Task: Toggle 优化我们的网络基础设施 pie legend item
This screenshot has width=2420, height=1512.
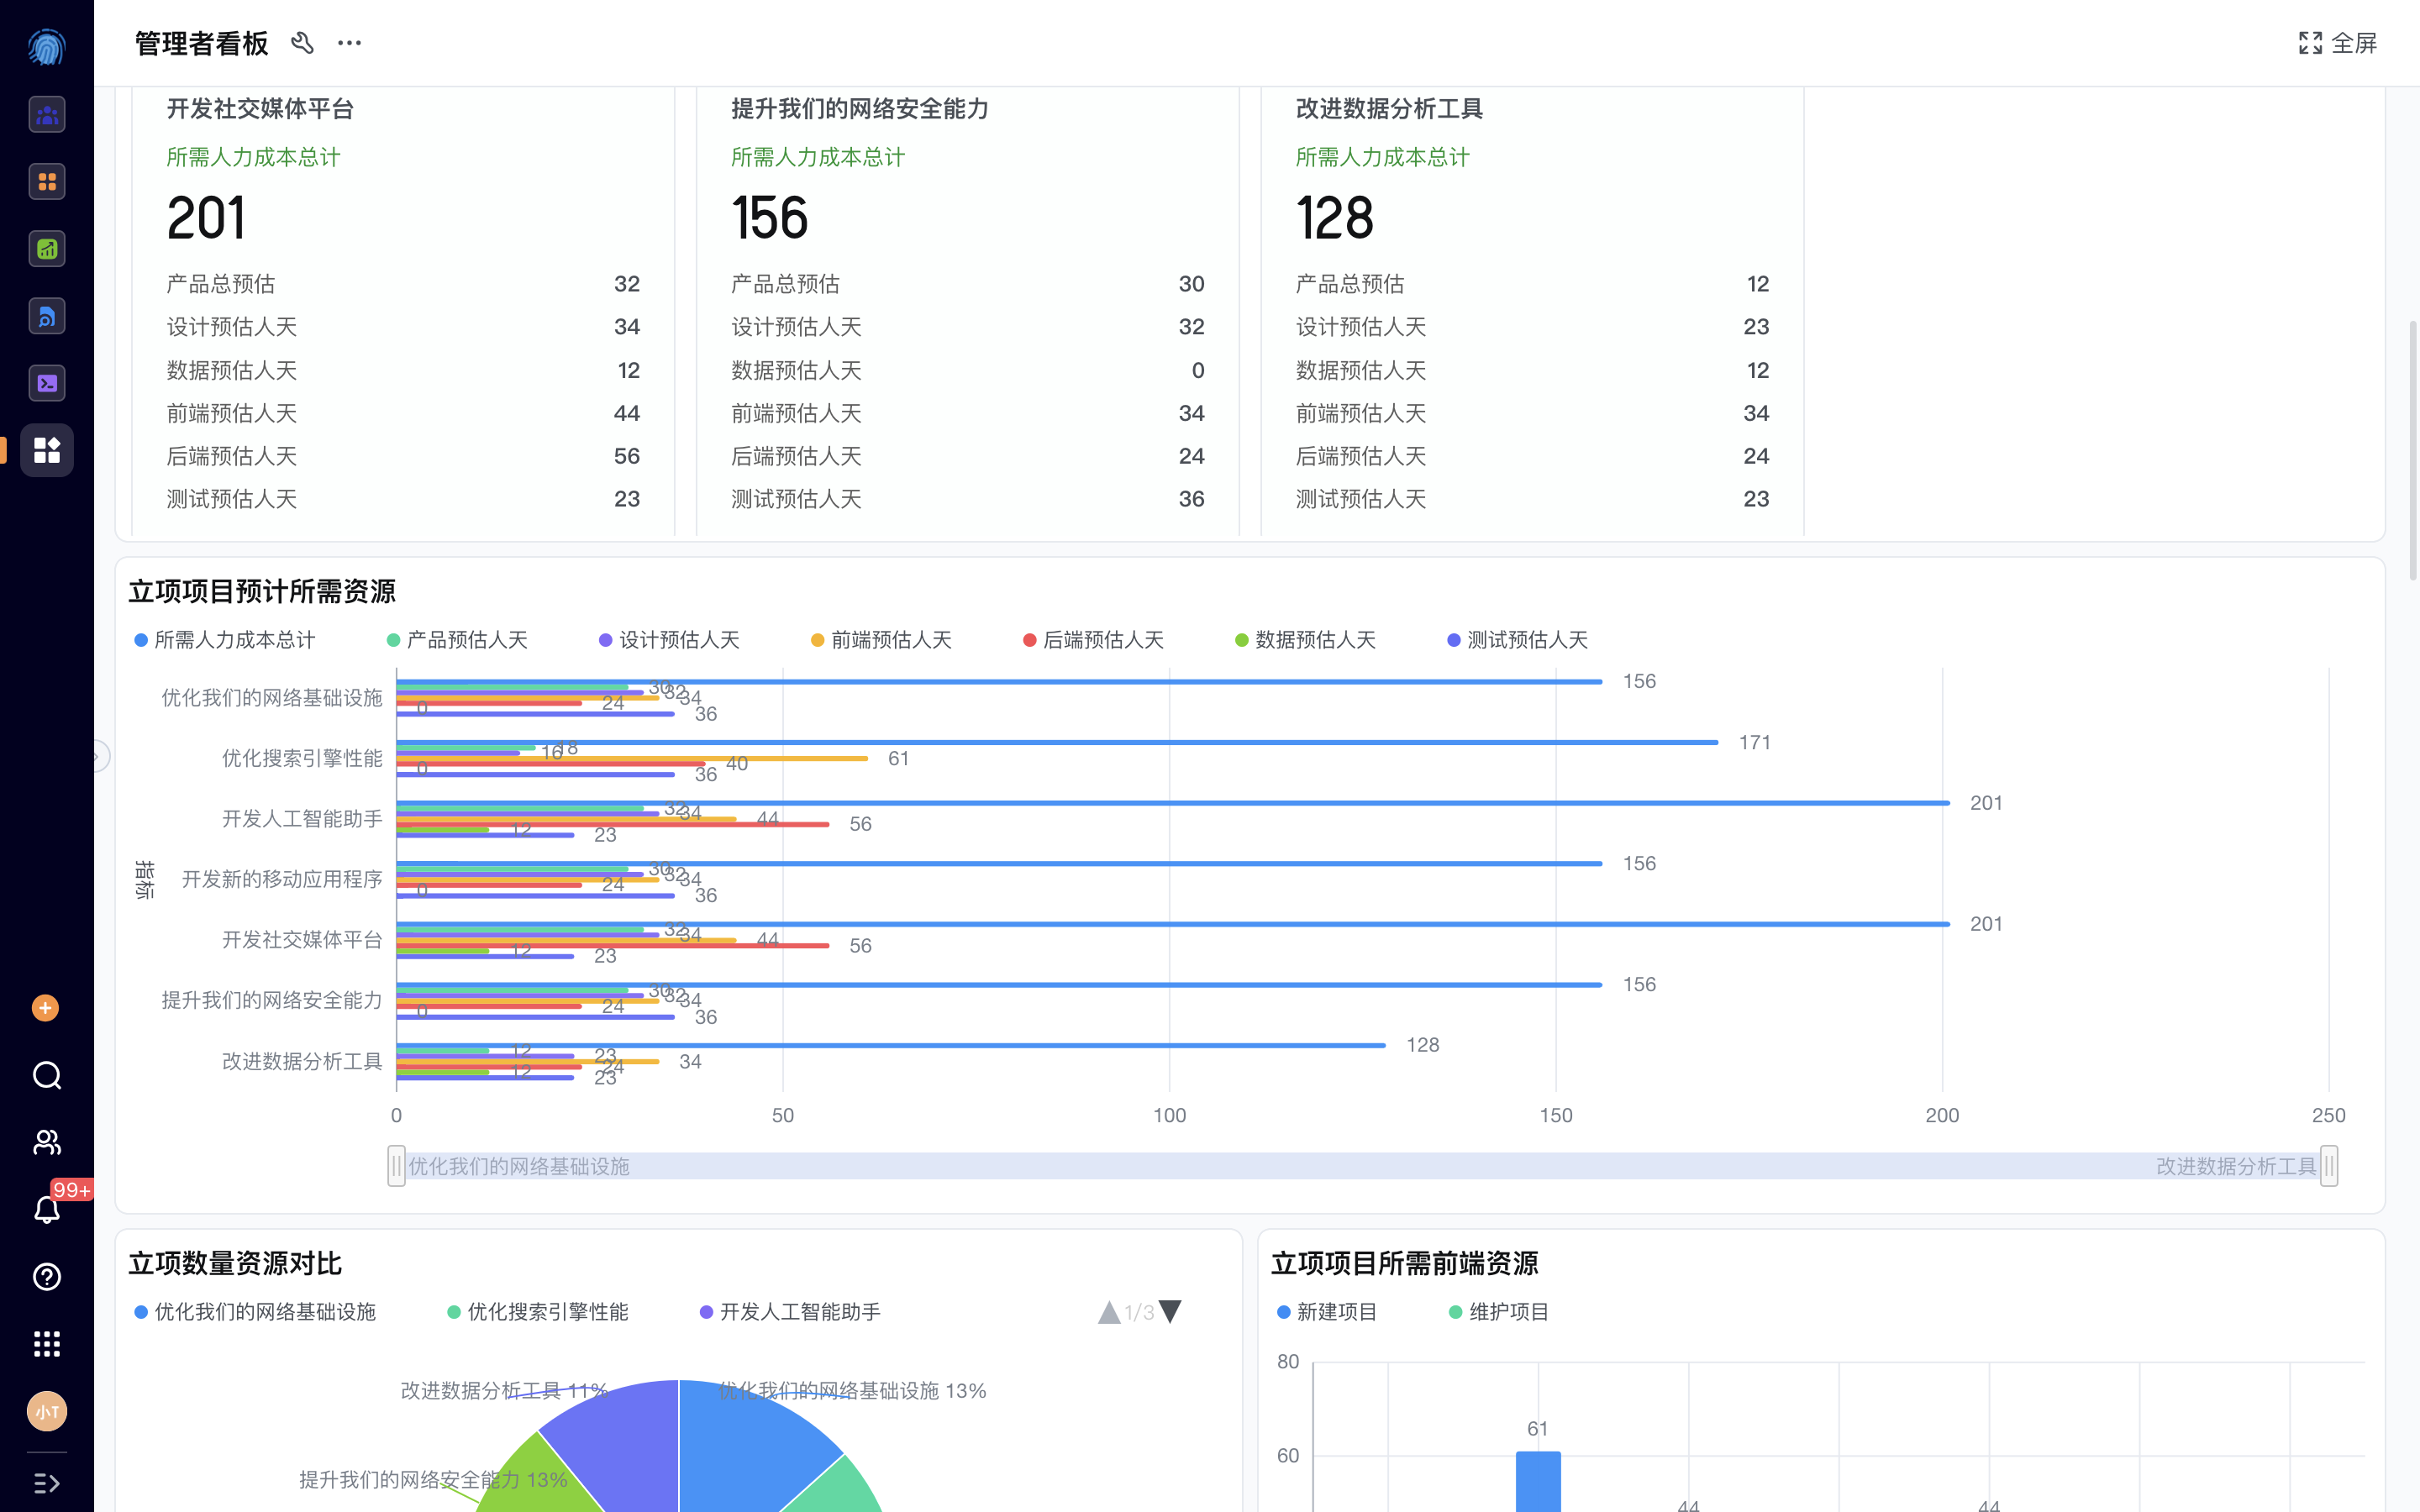Action: coord(255,1312)
